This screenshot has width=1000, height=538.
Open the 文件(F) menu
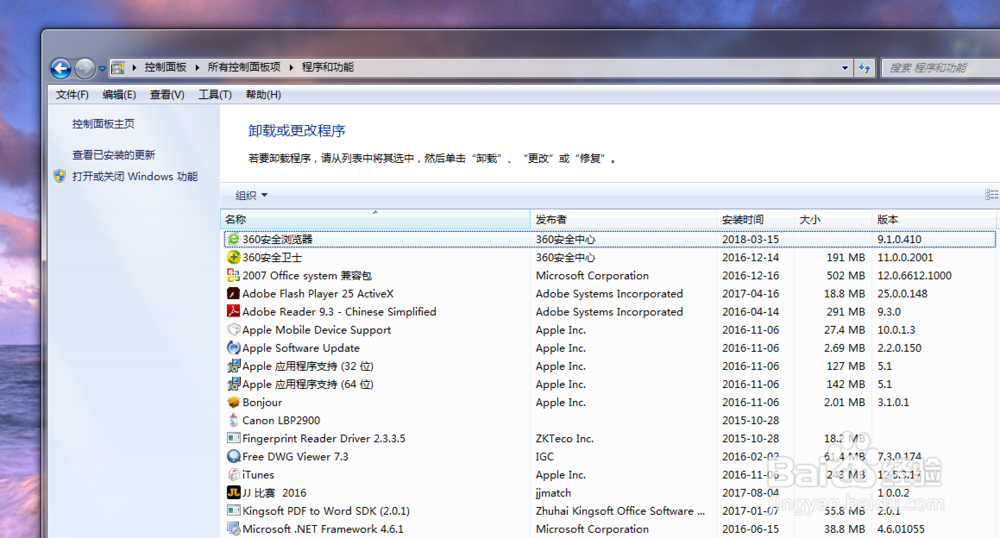(x=72, y=94)
